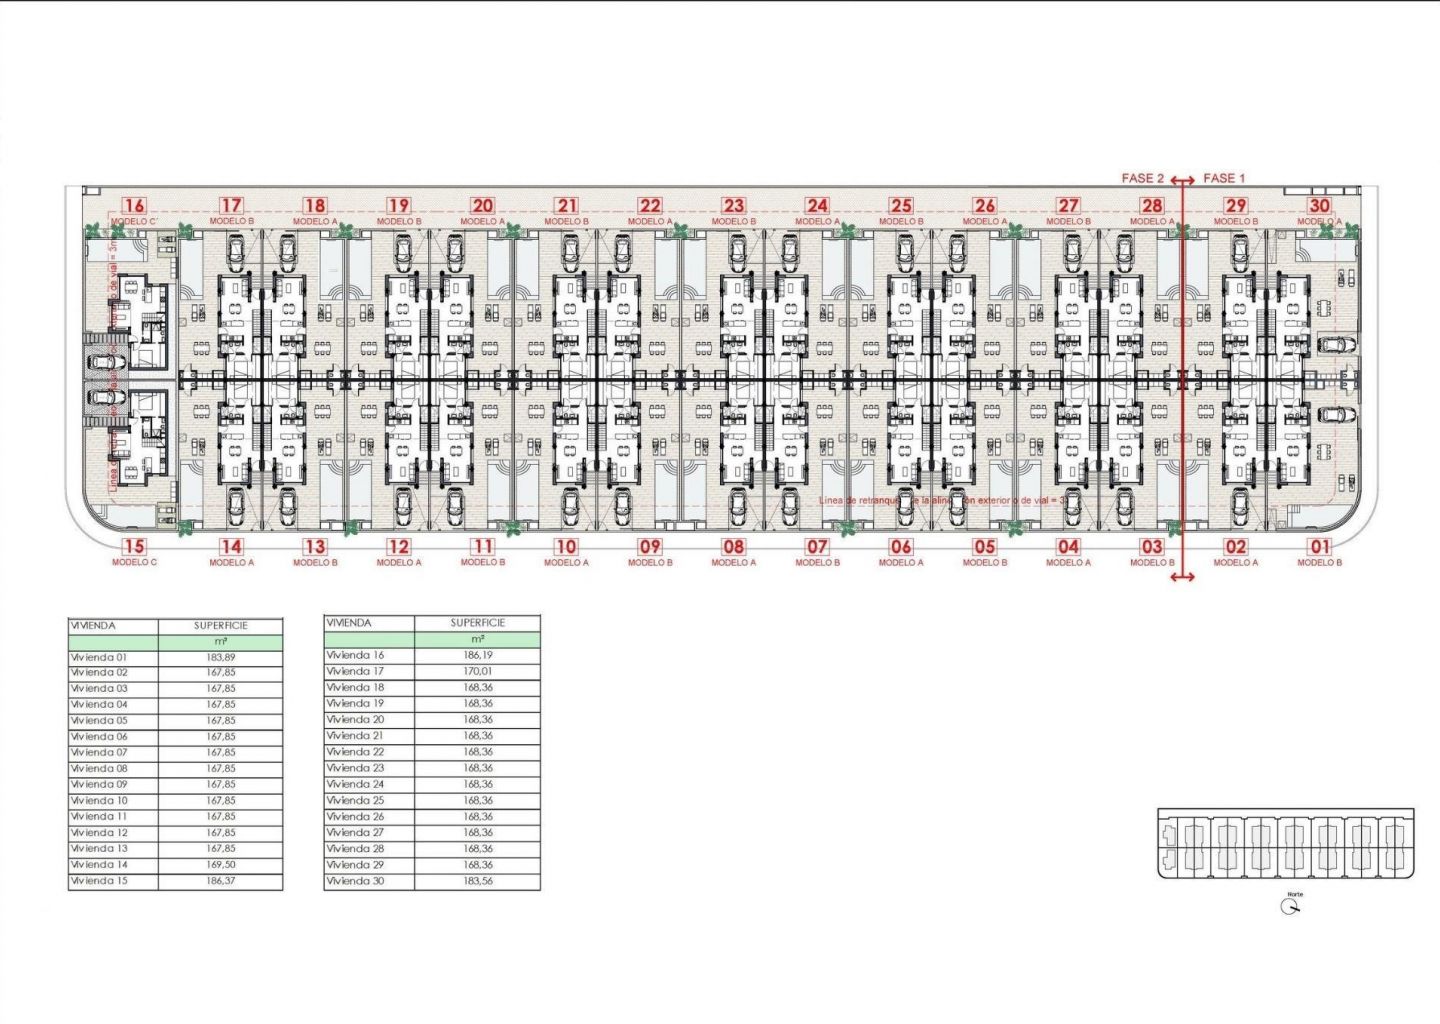Select the Vivienda 16 table row
Viewport: 1440px width, 1024px height.
tap(432, 655)
